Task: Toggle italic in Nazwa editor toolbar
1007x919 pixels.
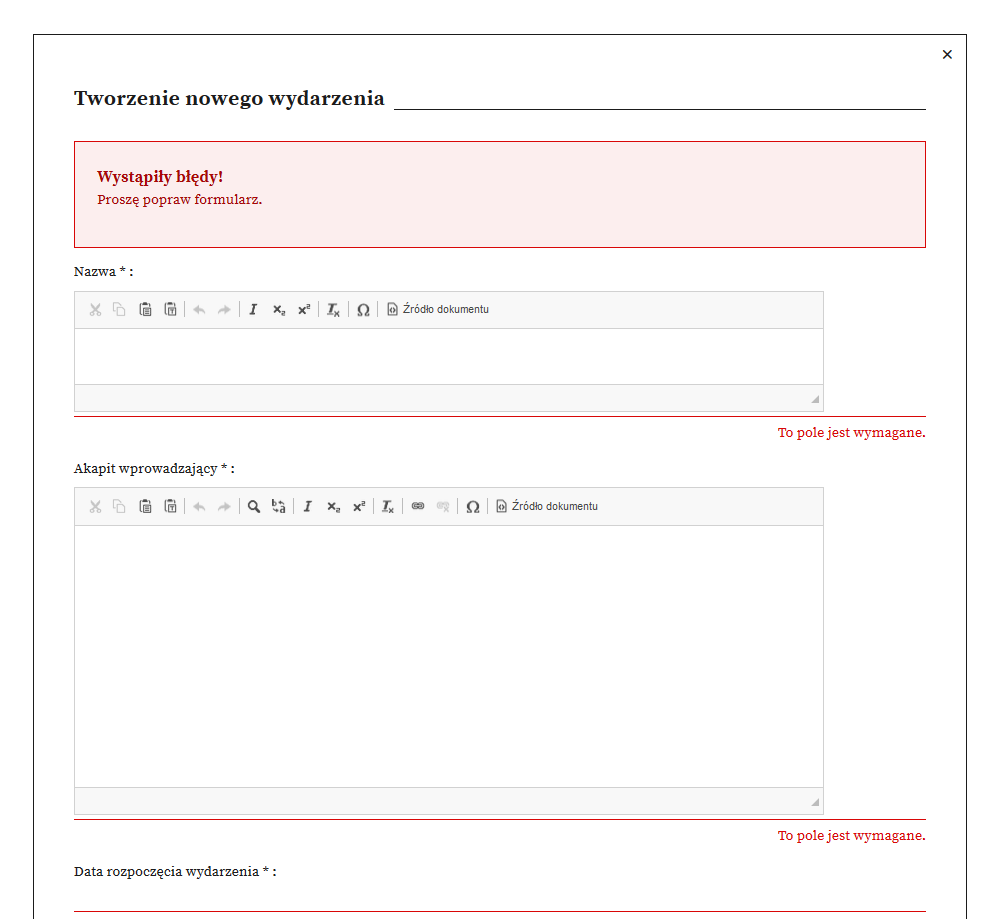Action: pyautogui.click(x=253, y=310)
